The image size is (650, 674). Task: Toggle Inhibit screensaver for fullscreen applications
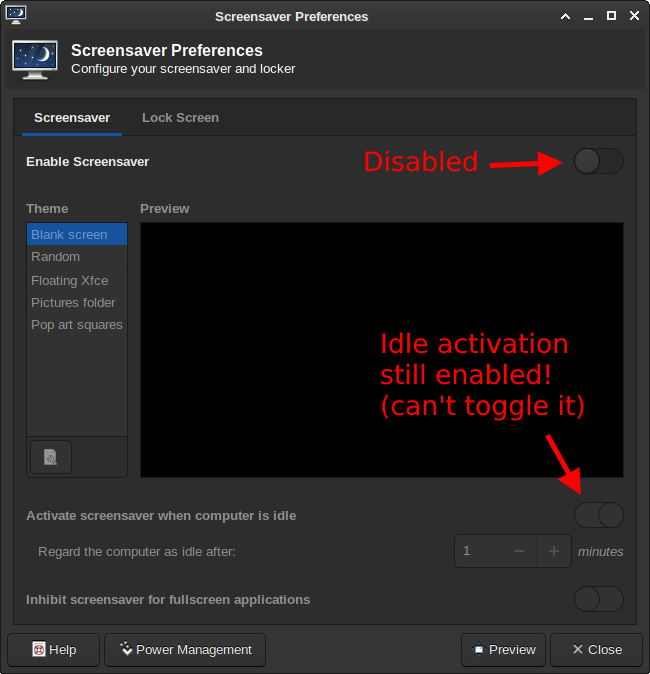coord(598,599)
